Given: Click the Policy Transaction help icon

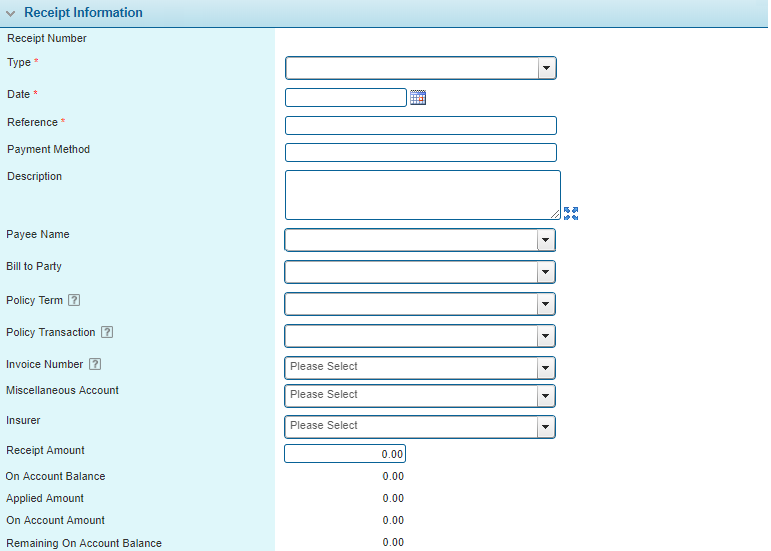Looking at the screenshot, I should (x=107, y=333).
